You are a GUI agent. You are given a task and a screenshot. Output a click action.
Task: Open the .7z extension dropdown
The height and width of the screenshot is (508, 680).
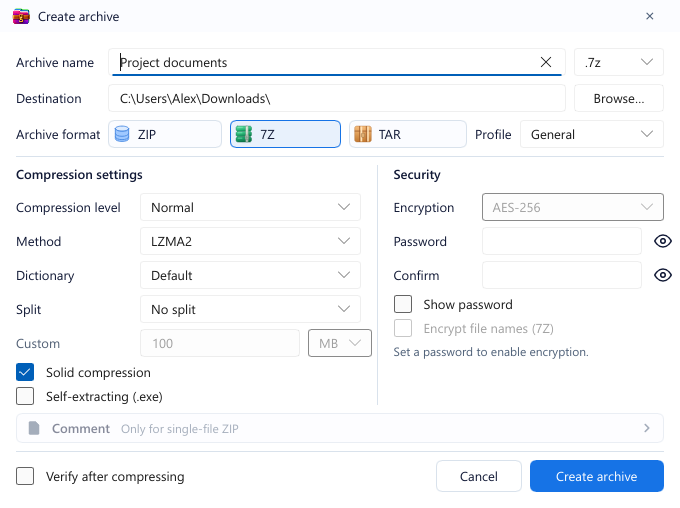tap(619, 62)
